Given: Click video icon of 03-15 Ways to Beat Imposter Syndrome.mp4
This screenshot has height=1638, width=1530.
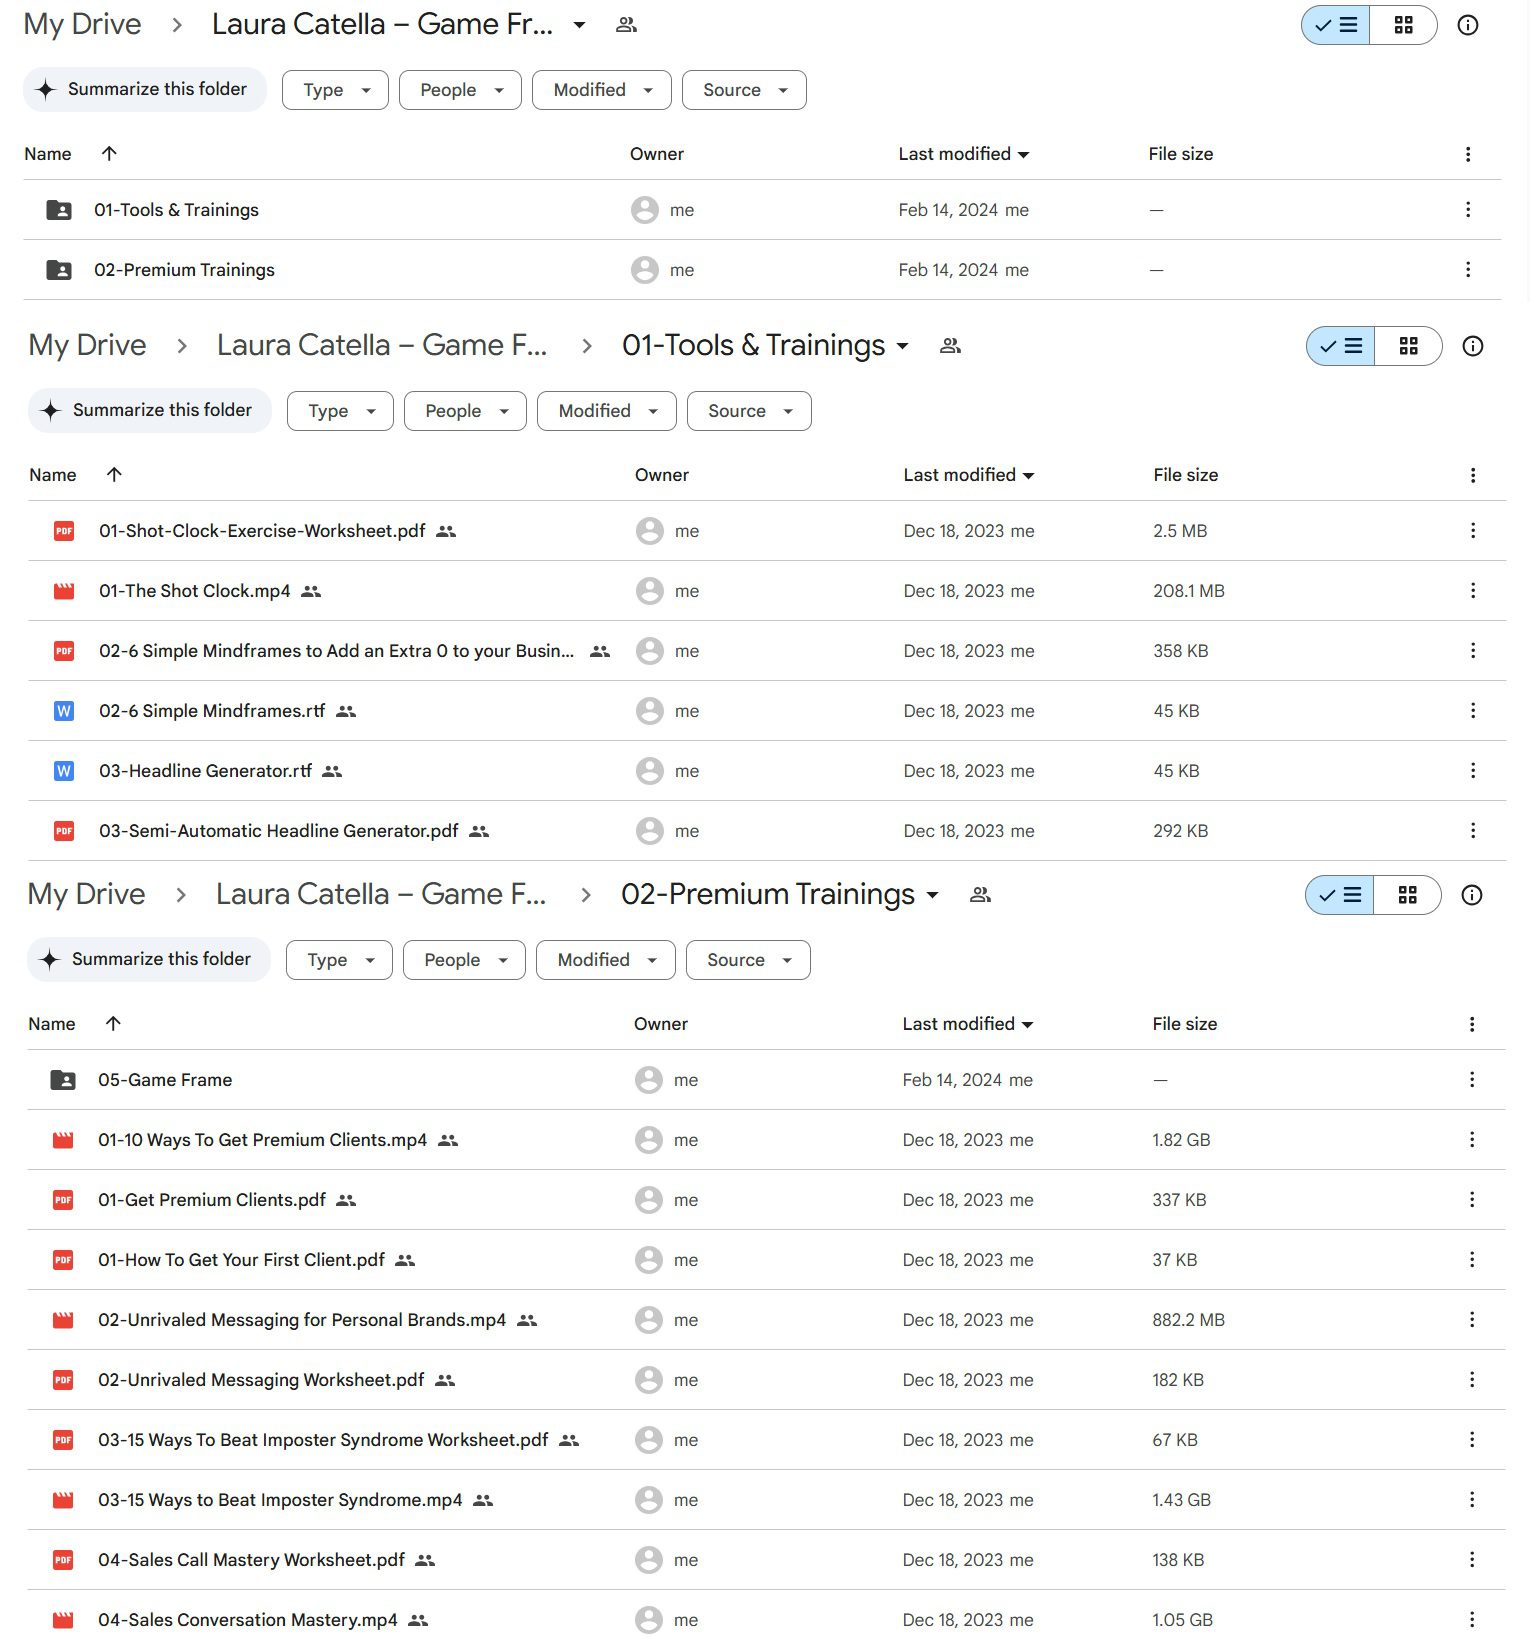Looking at the screenshot, I should [63, 1500].
